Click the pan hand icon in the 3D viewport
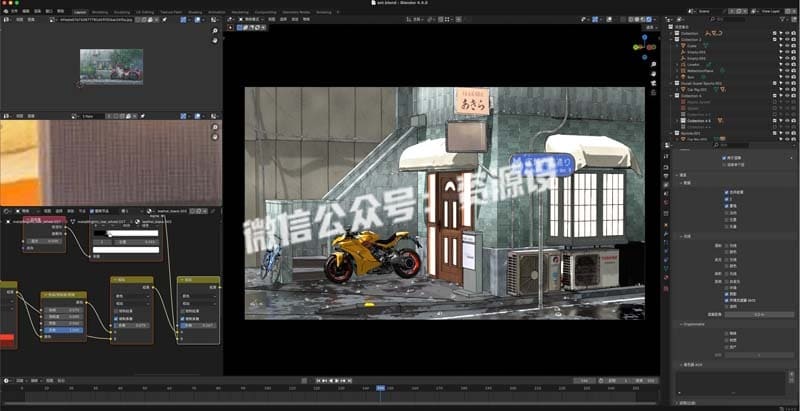This screenshot has height=411, width=800. click(x=654, y=74)
